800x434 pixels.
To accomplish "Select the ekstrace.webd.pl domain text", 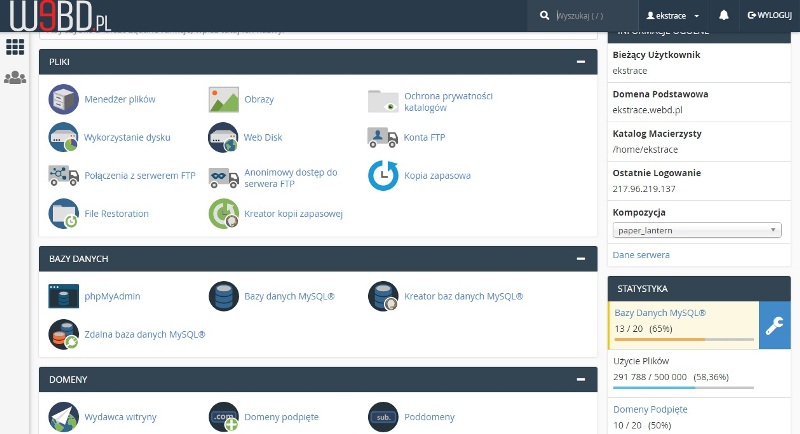I will click(647, 110).
